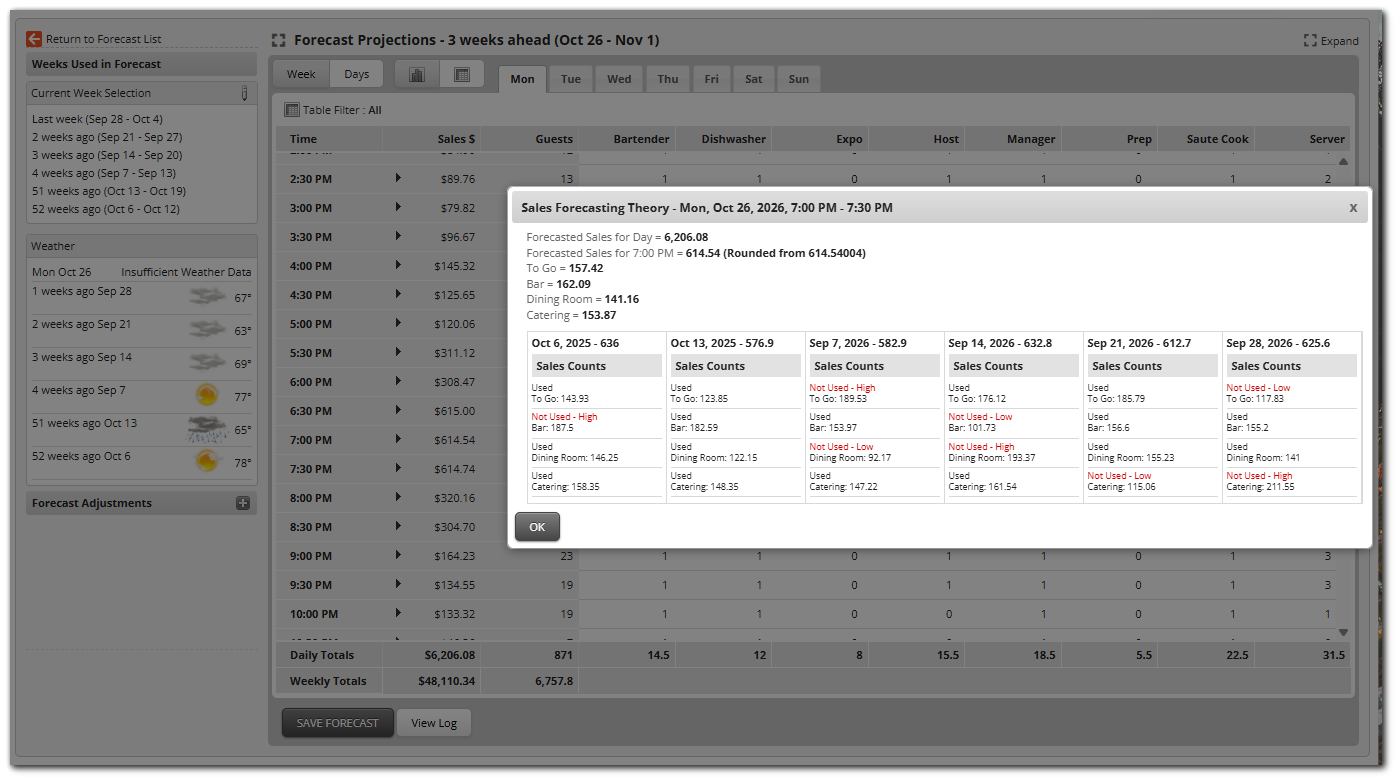
Task: Click the fullscreen icon beside Forecast Projections title
Action: (x=279, y=41)
